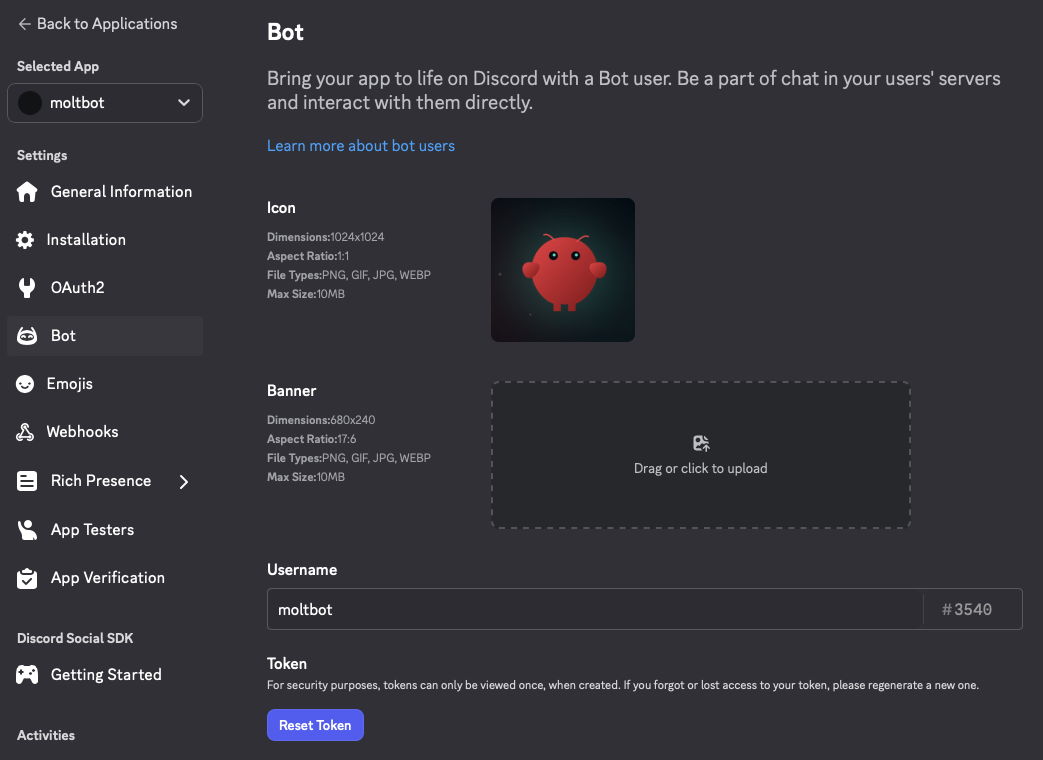1043x760 pixels.
Task: Click the #3540 discriminator tag
Action: (x=967, y=610)
